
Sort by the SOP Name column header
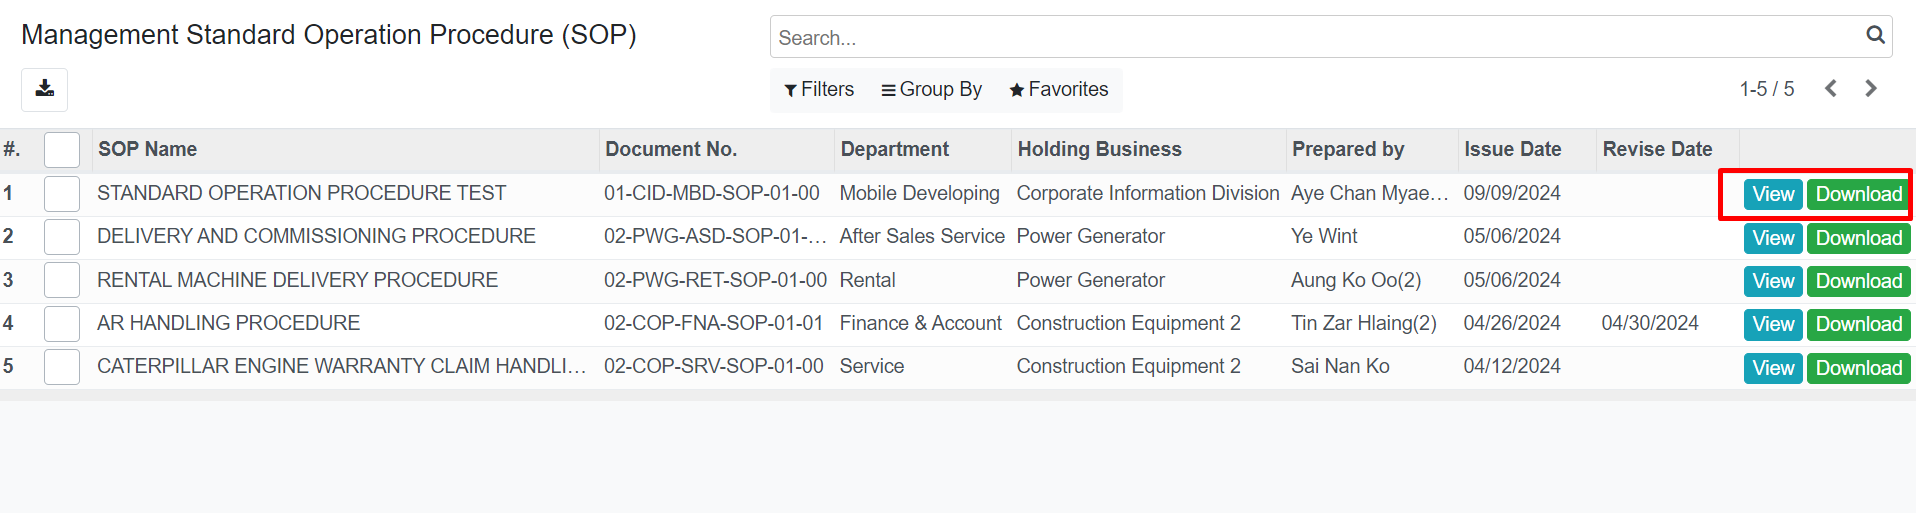pos(147,149)
